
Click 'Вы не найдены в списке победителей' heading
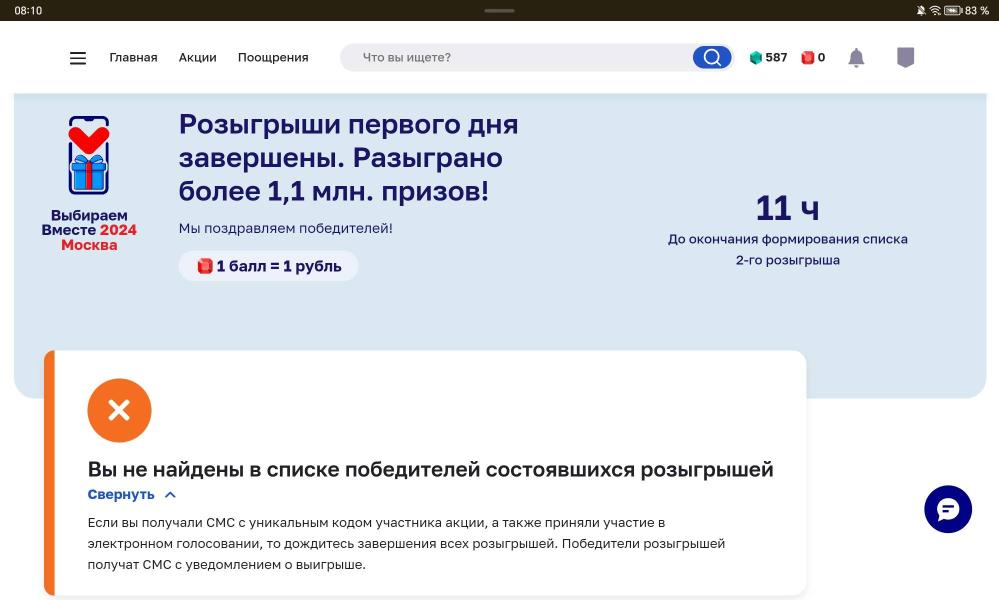[x=430, y=469]
